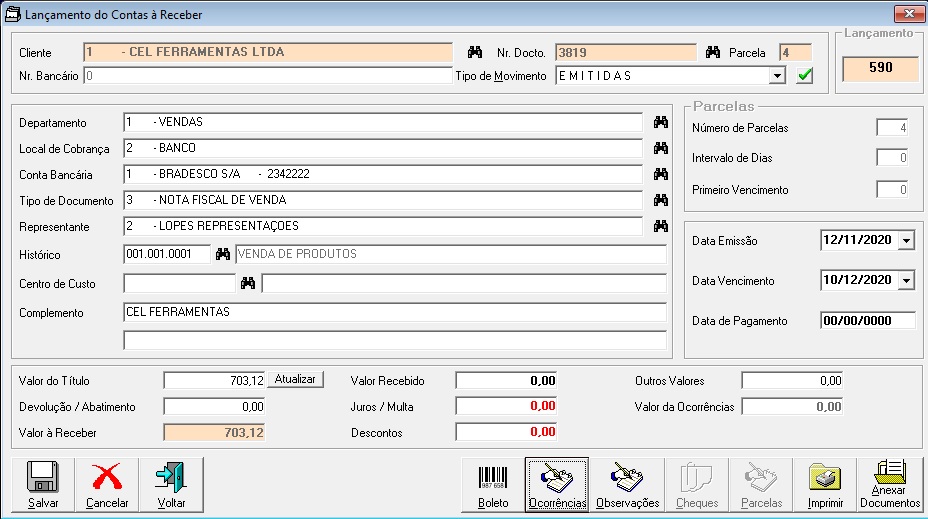This screenshot has height=519, width=928.
Task: Click the Complemento text field
Action: click(394, 312)
